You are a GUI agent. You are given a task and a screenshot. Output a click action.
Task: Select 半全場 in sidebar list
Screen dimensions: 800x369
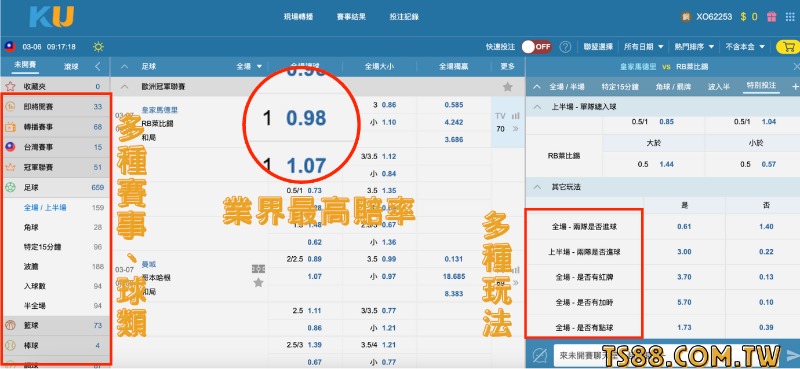[x=35, y=306]
